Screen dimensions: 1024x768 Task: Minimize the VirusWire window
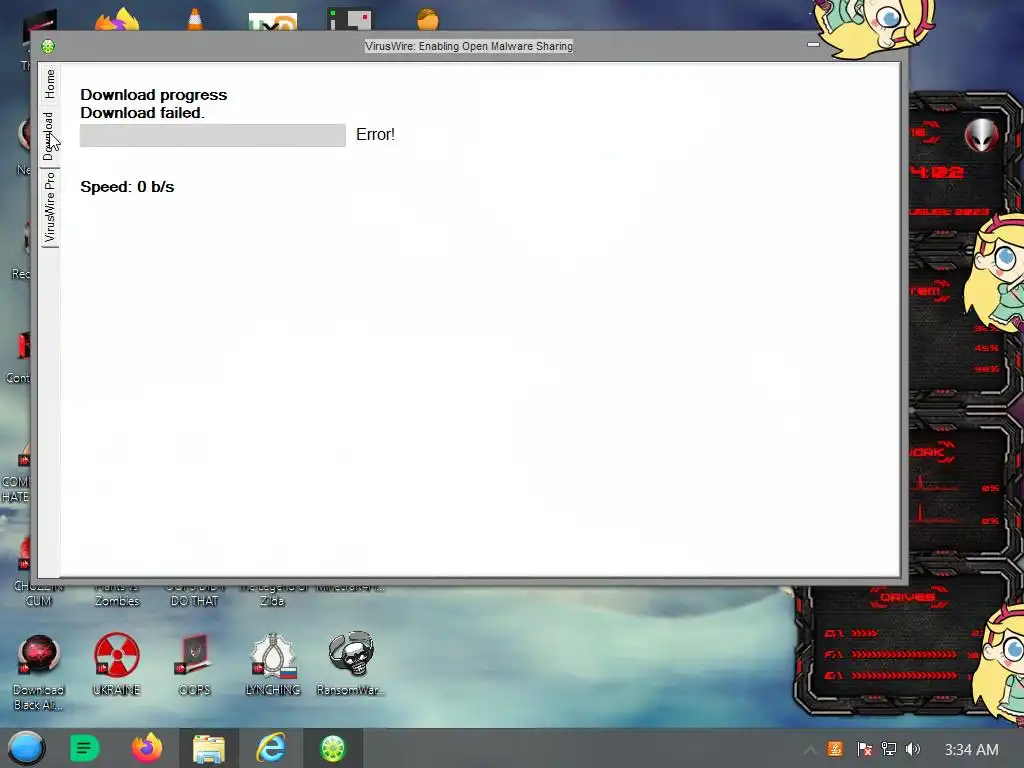(813, 44)
